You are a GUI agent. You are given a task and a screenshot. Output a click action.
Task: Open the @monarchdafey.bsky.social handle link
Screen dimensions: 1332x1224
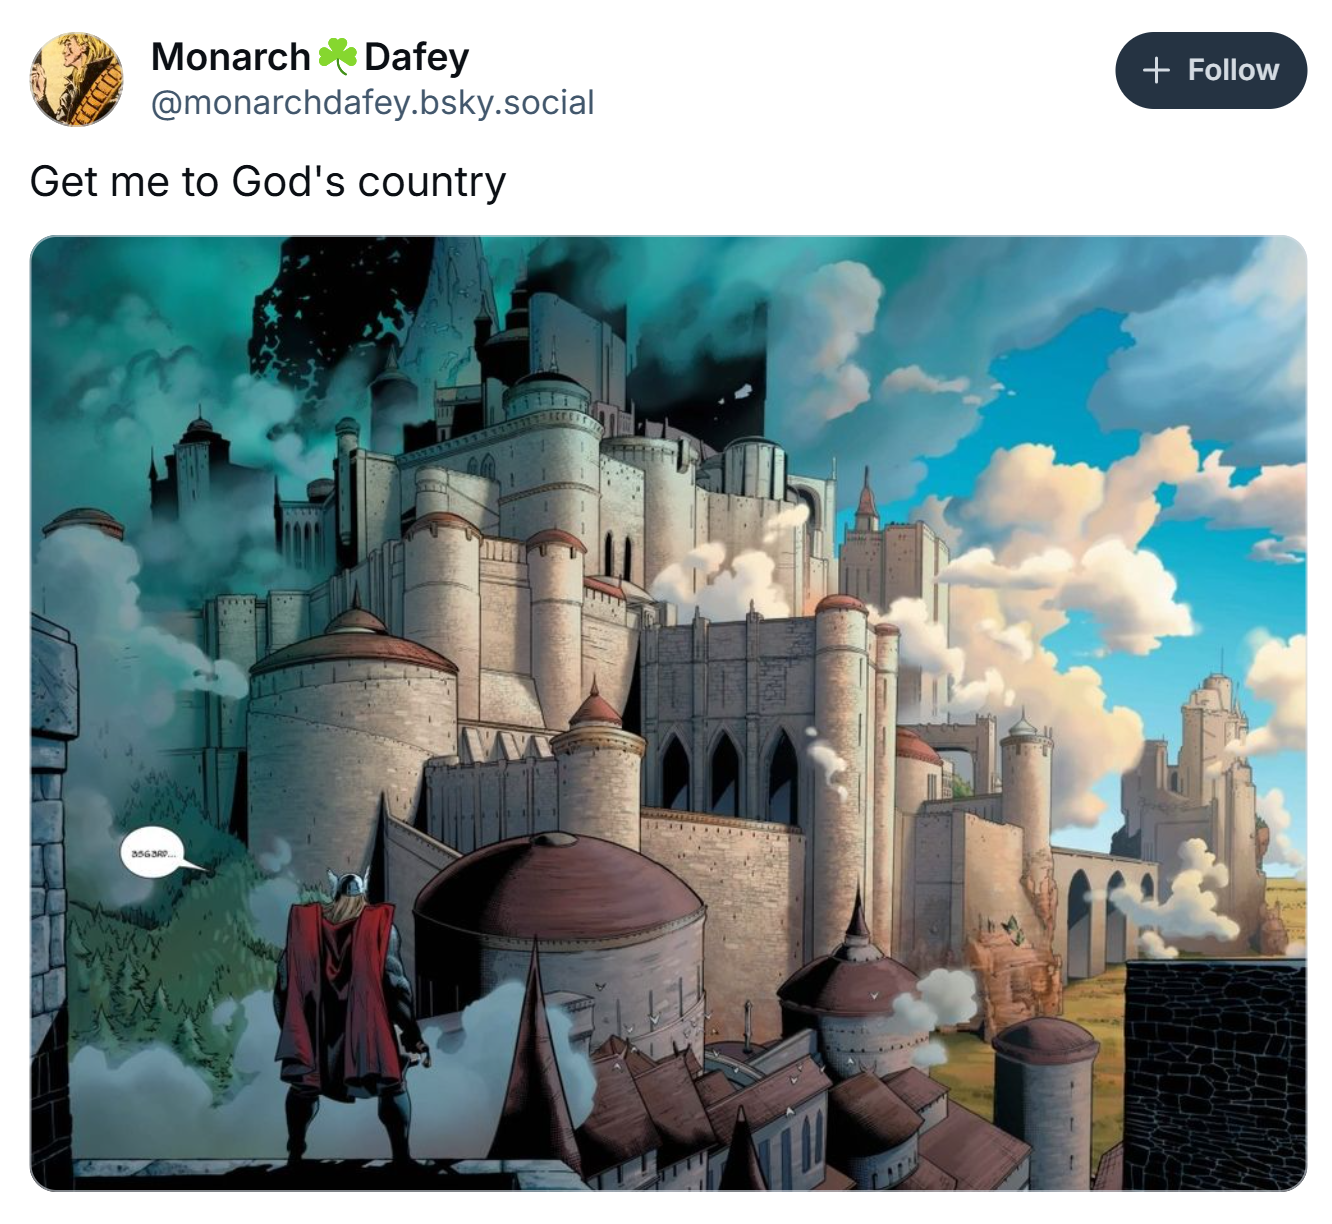click(372, 102)
